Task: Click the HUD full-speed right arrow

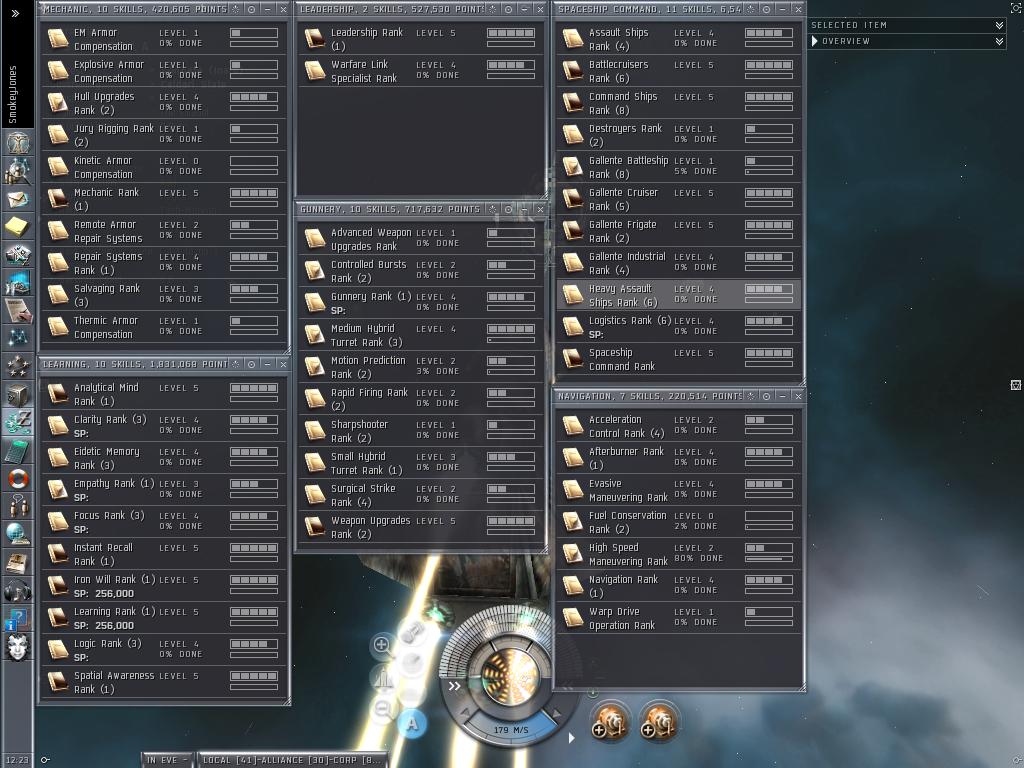Action: click(556, 712)
